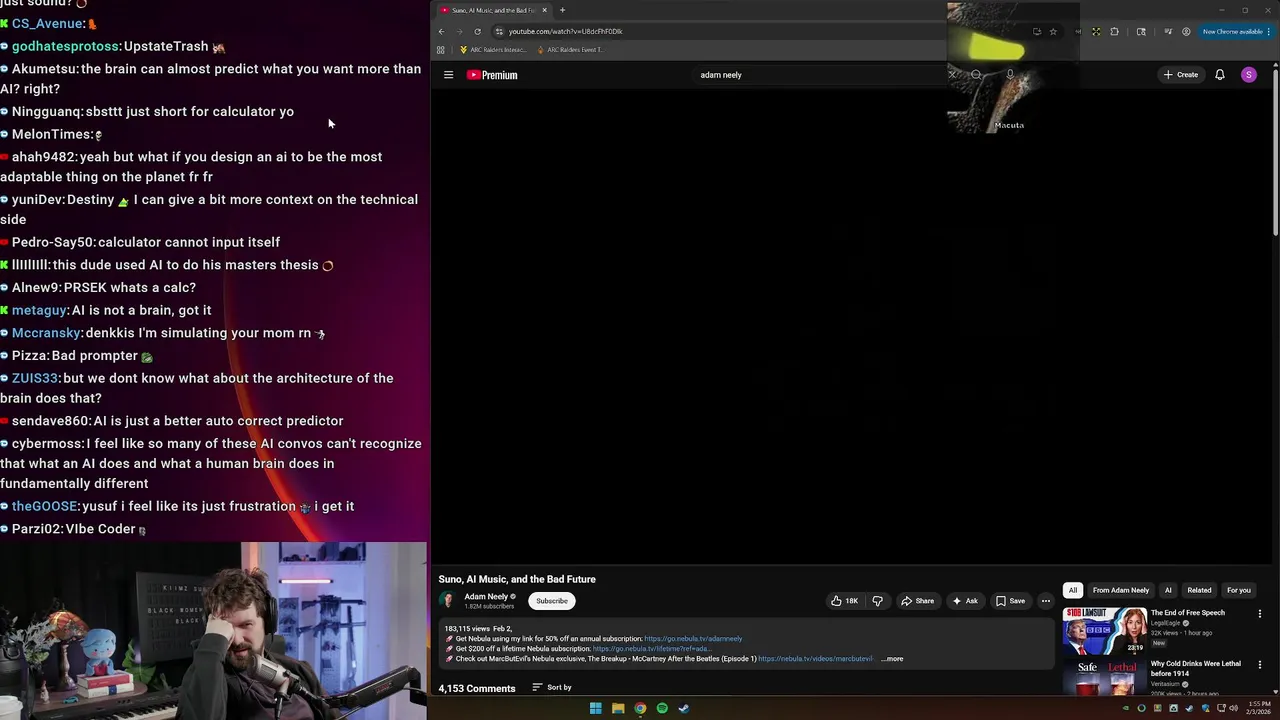
Task: Open the YouTube guide hamburger menu
Action: point(448,75)
